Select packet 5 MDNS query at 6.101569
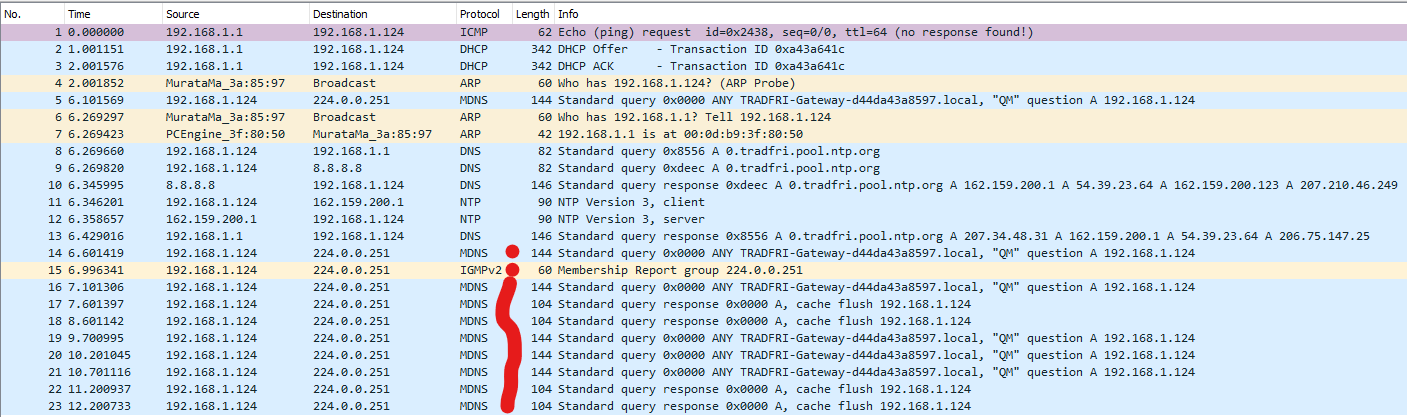Image resolution: width=1407 pixels, height=417 pixels. [703, 100]
